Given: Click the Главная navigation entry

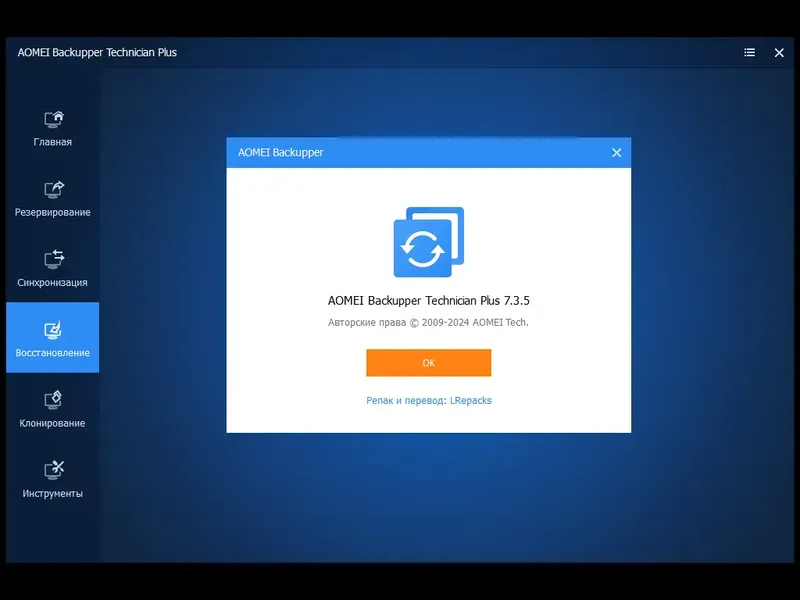Looking at the screenshot, I should coord(53,141).
